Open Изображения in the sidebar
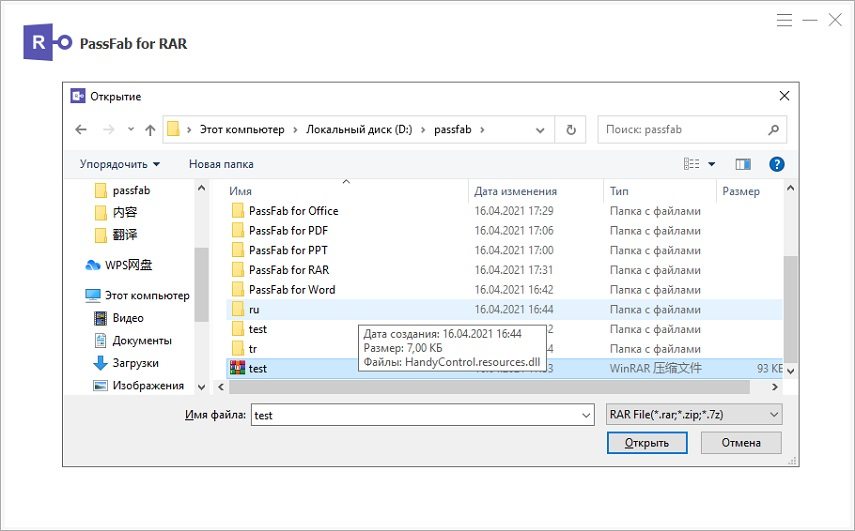Screen dimensions: 855x531 point(139,385)
